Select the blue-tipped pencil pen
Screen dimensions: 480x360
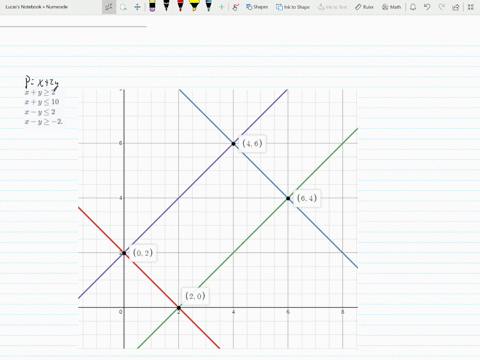point(208,6)
